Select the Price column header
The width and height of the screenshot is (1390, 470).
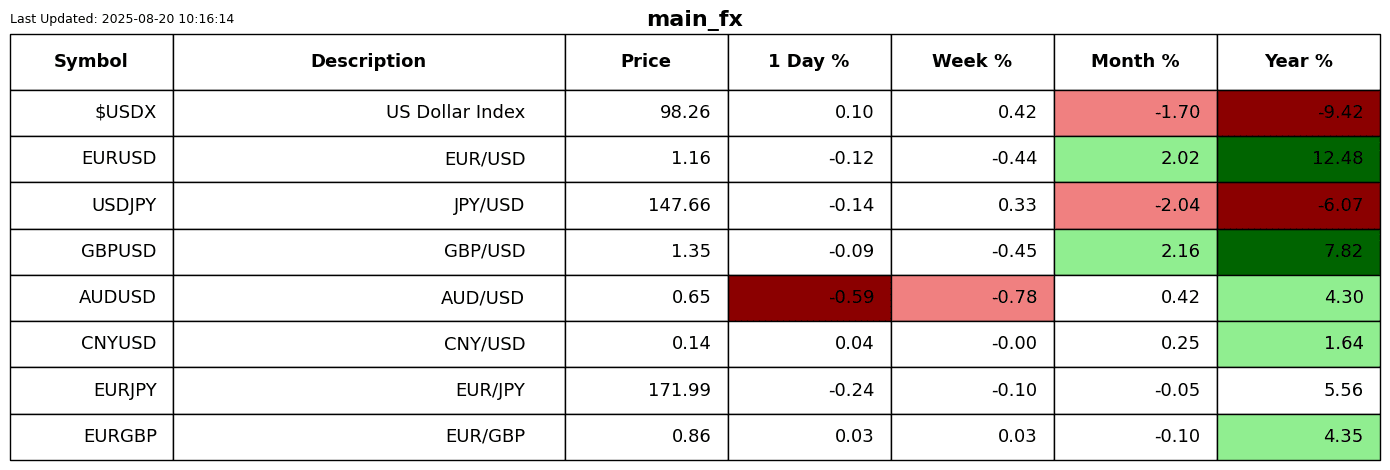click(x=646, y=62)
